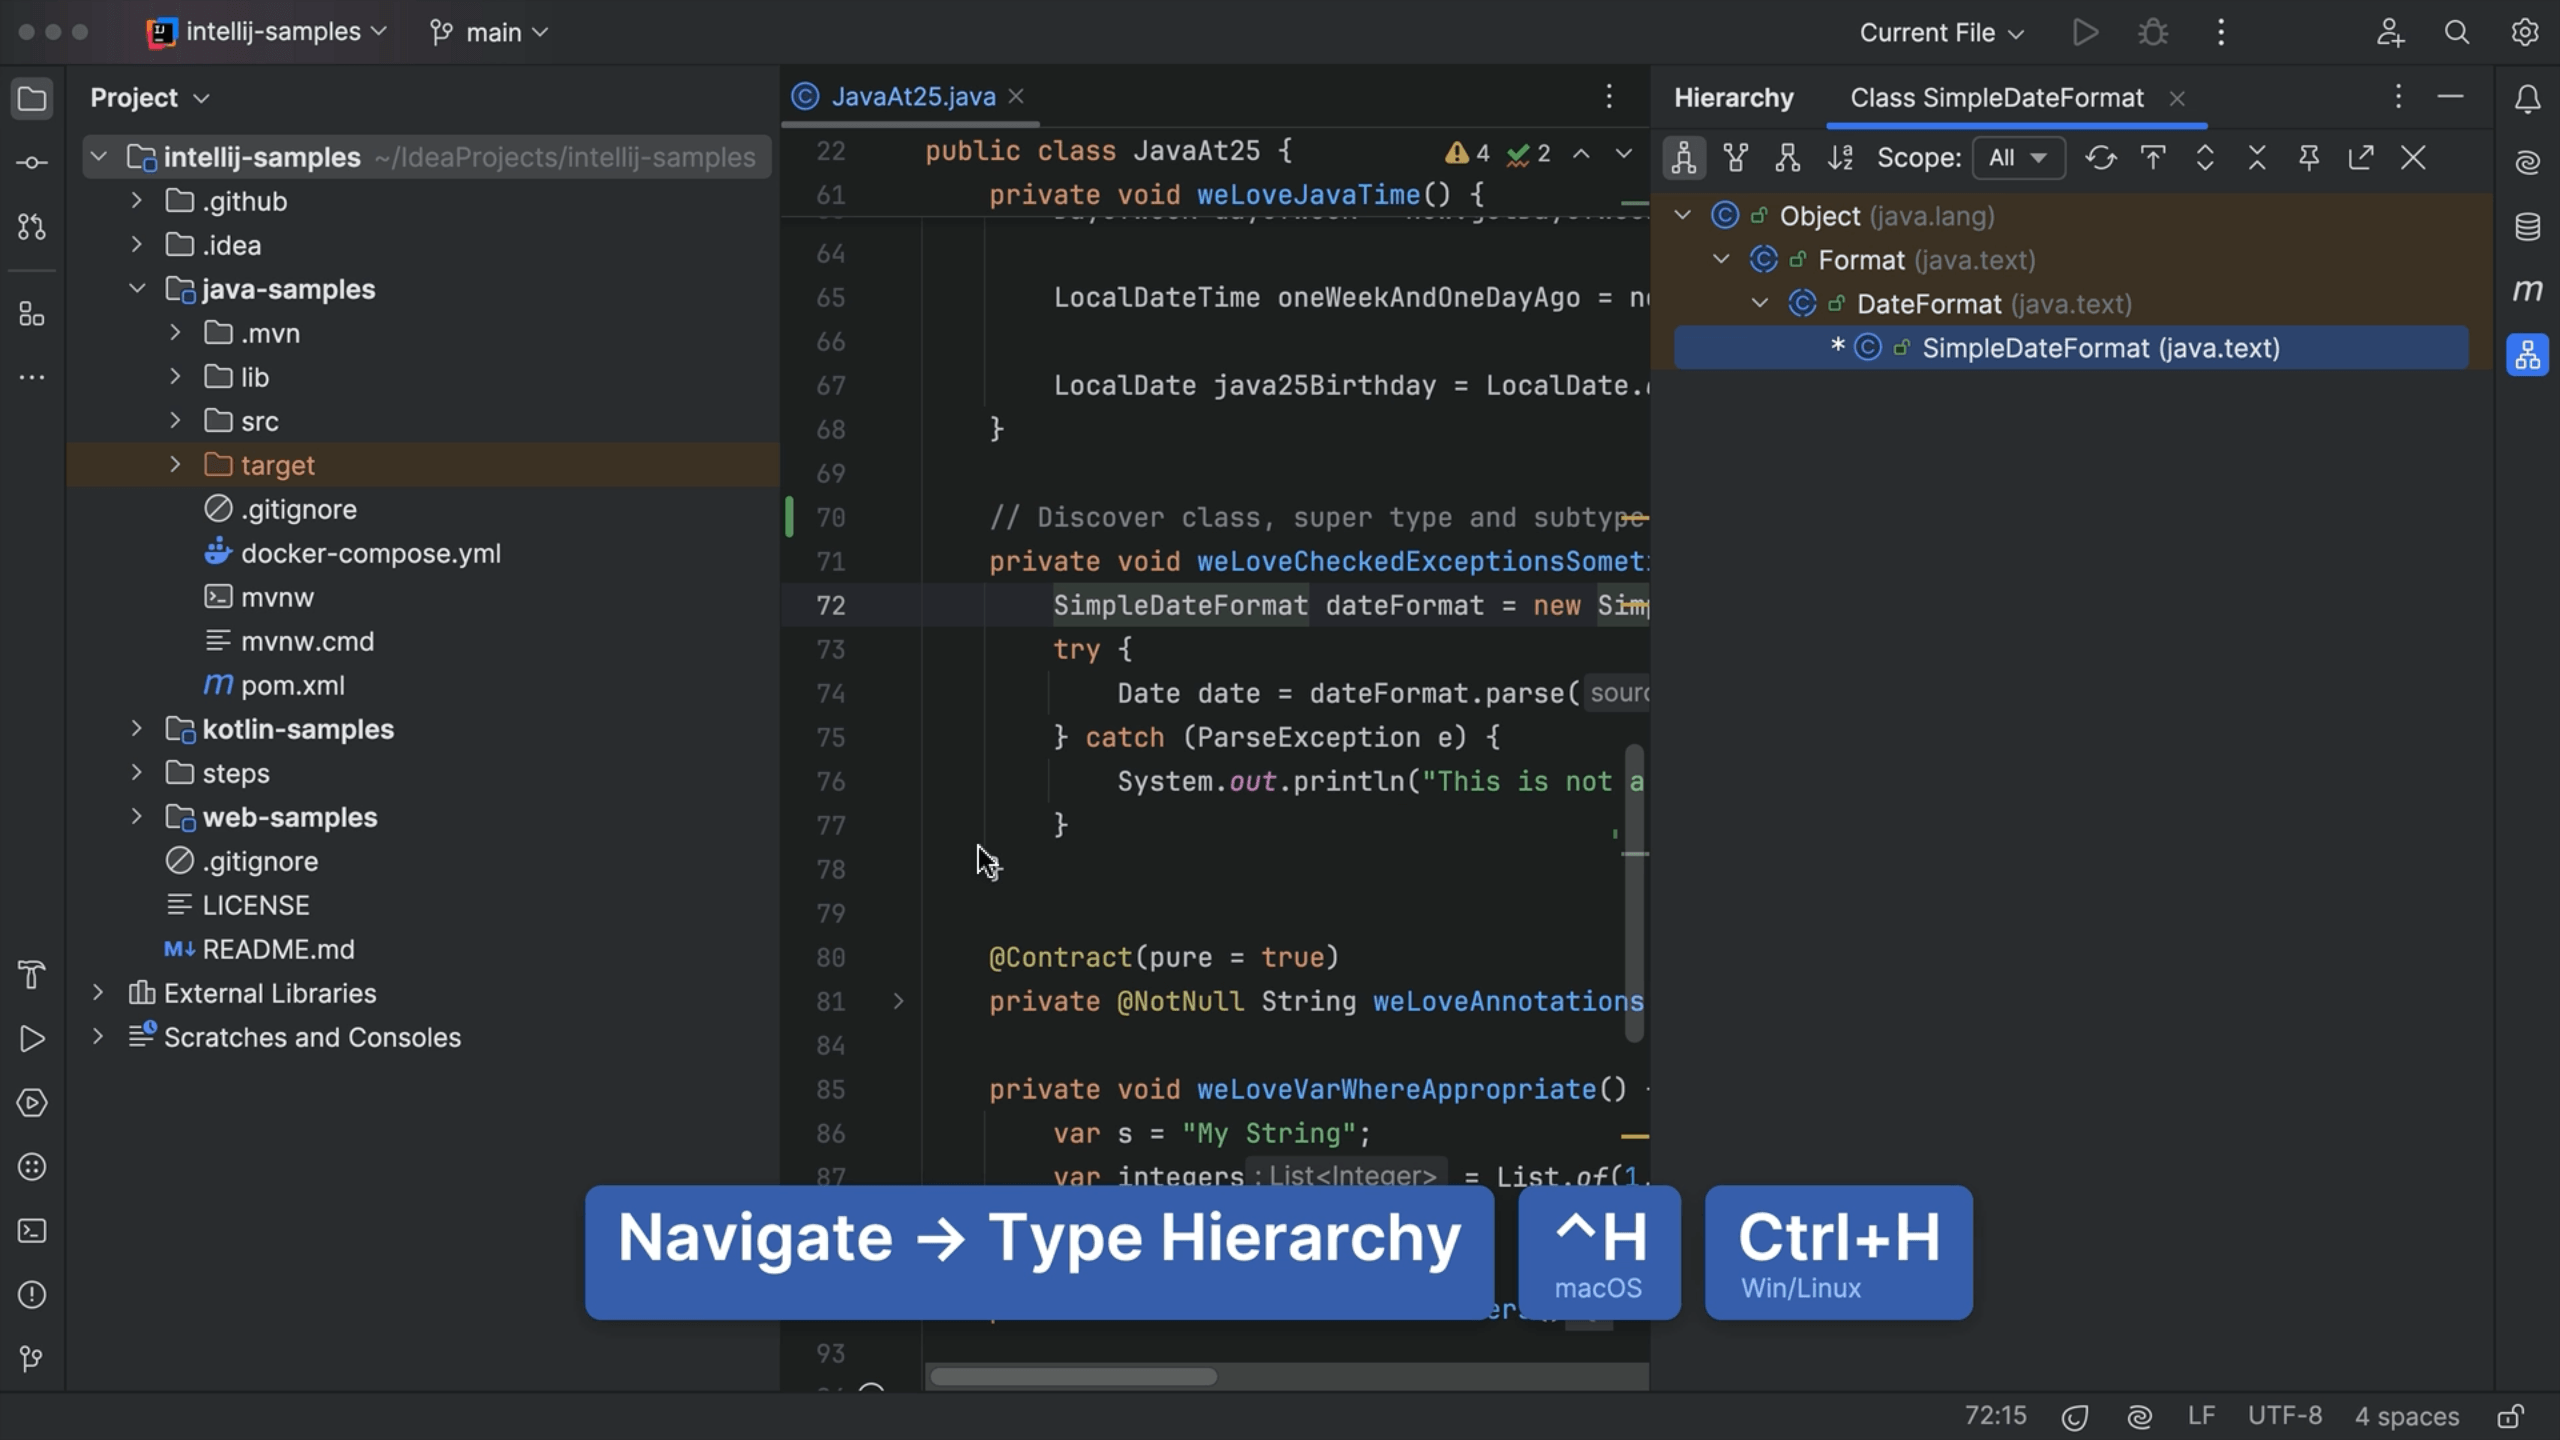Open the Terminal tool window

point(31,1231)
